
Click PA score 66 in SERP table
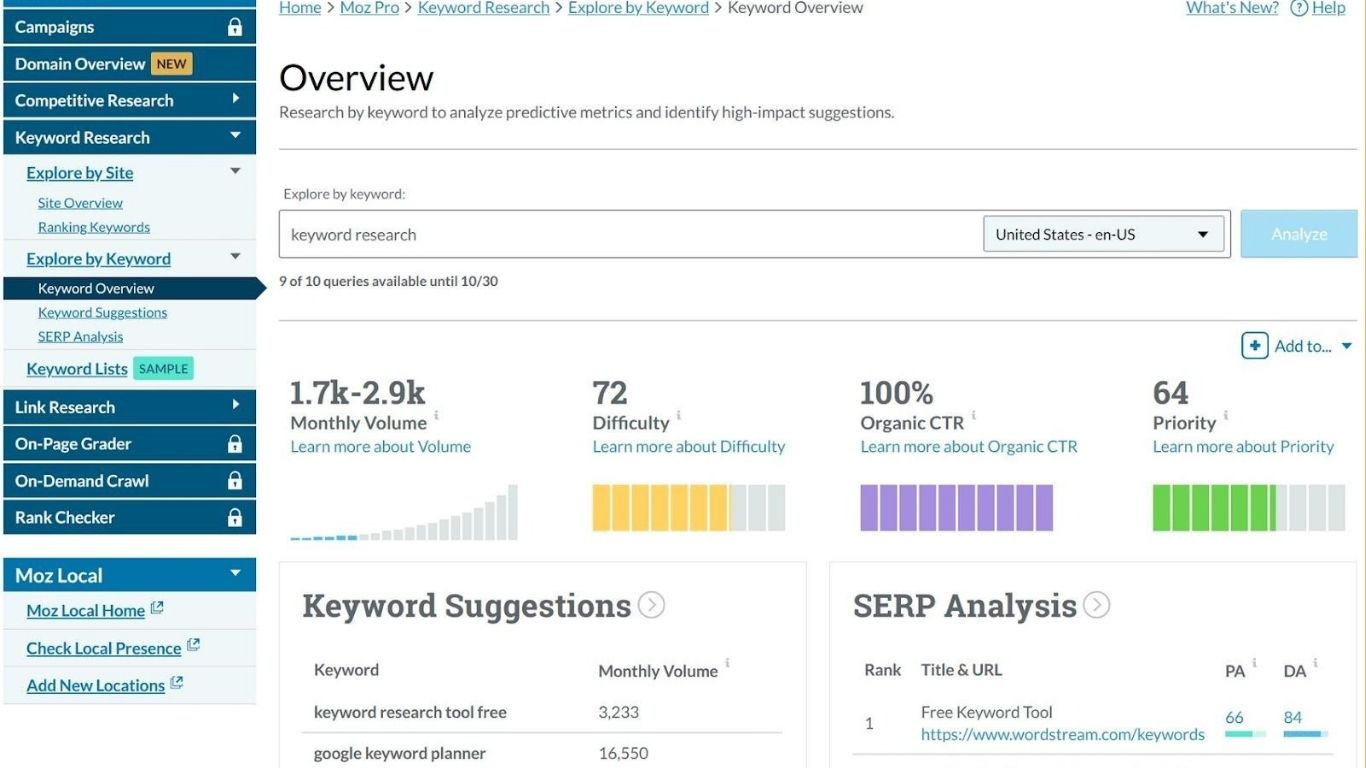click(1234, 717)
